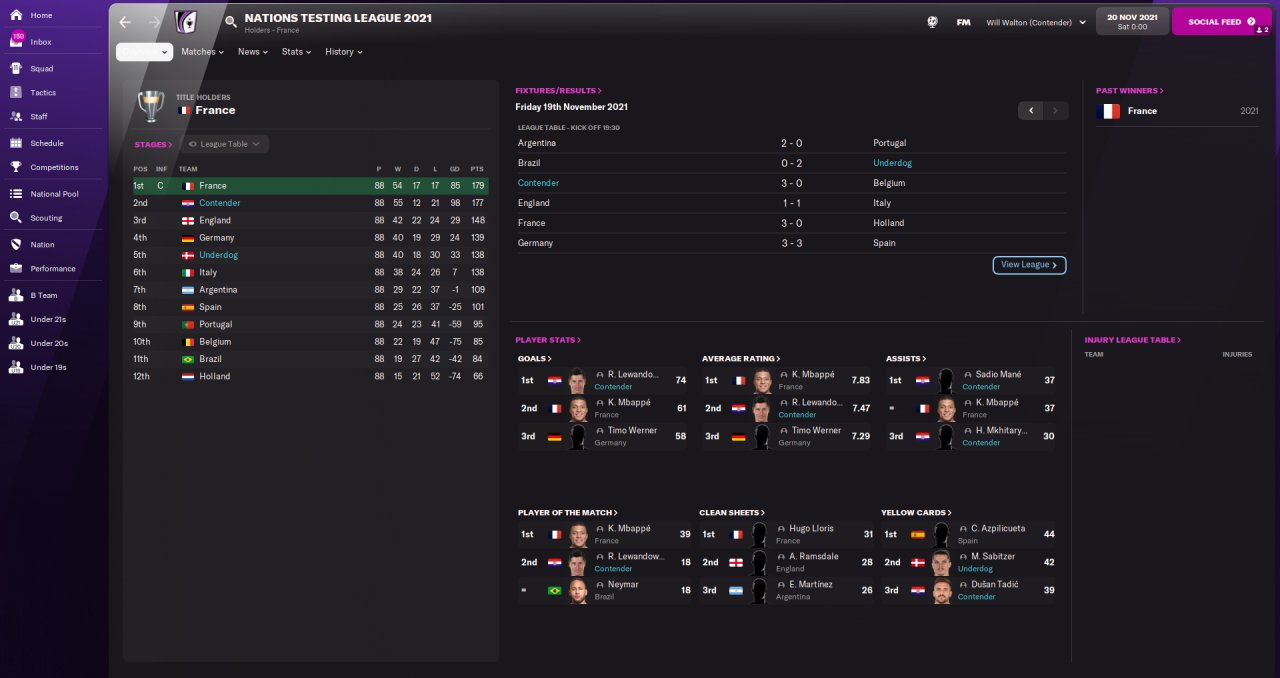Open the Home sidebar icon
1280x678 pixels.
click(x=16, y=15)
